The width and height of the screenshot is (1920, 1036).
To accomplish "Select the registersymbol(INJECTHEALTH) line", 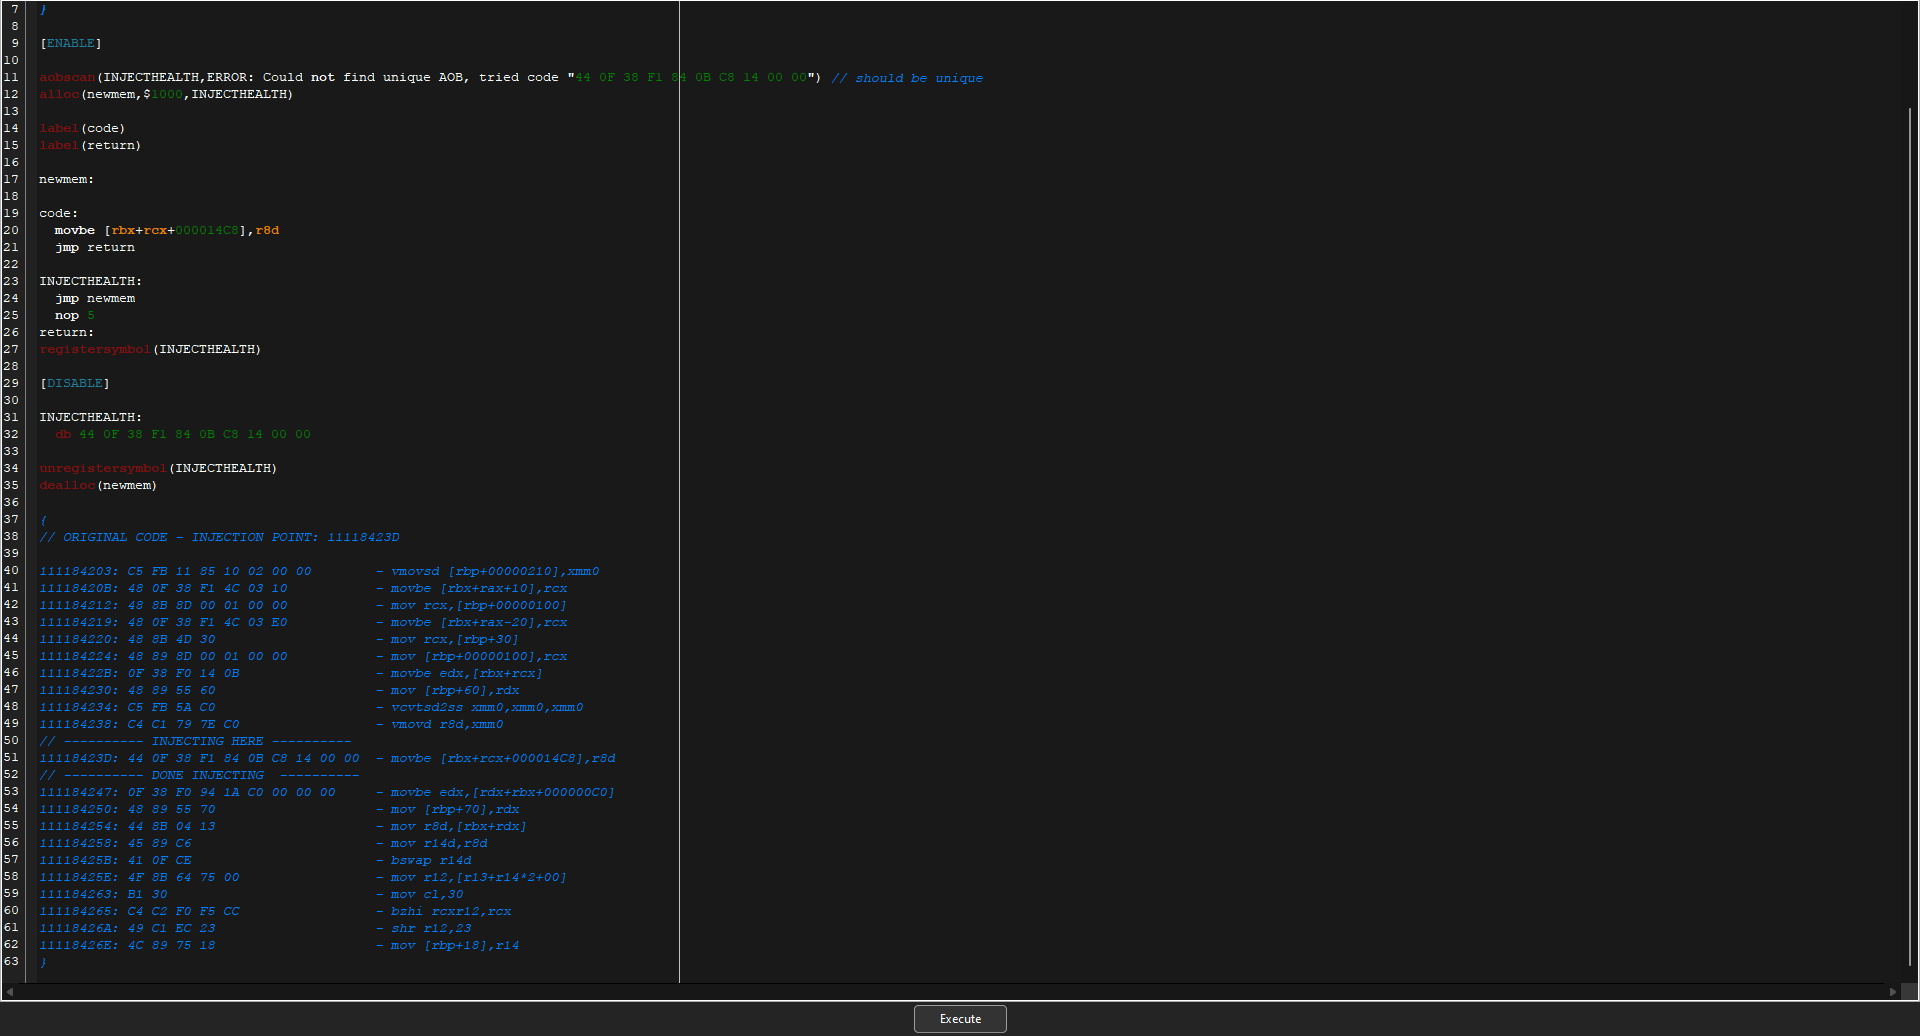I will pos(150,349).
